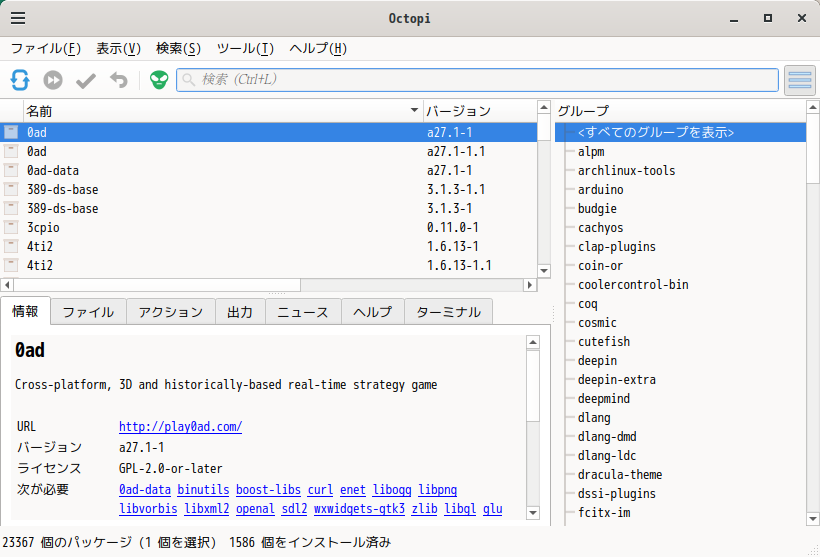Click the boost-libs dependency link
Viewport: 820px width, 557px height.
[267, 490]
